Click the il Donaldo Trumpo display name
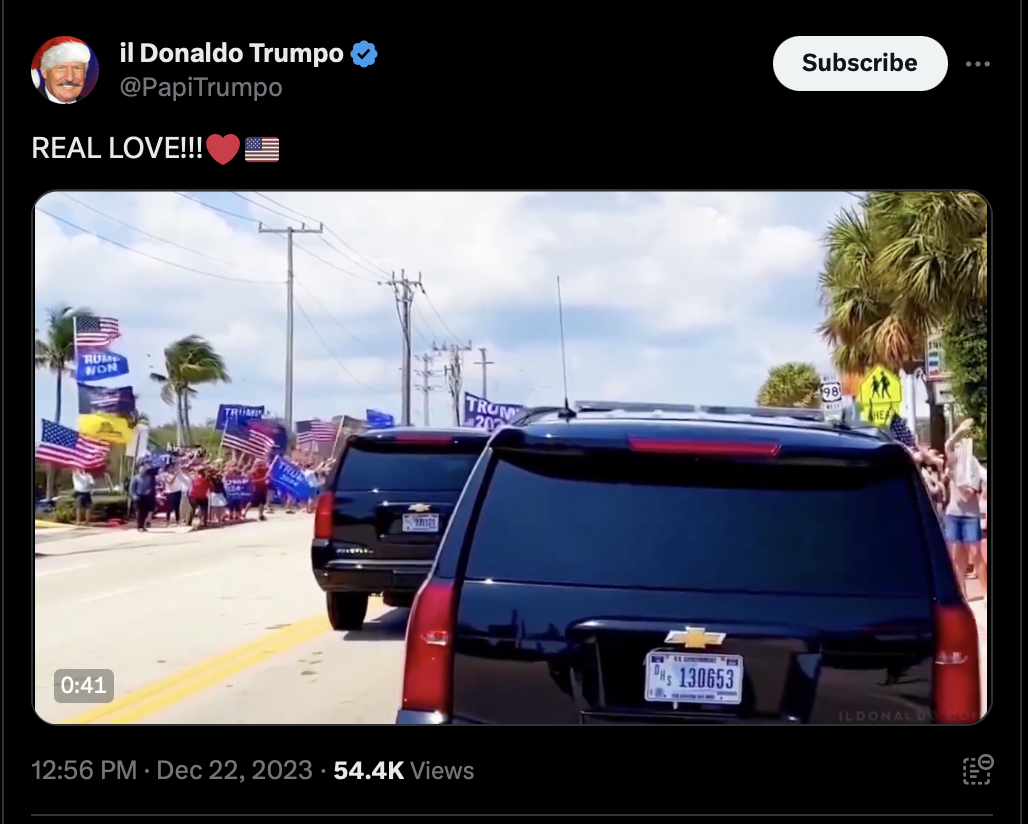The height and width of the screenshot is (824, 1028). coord(231,53)
